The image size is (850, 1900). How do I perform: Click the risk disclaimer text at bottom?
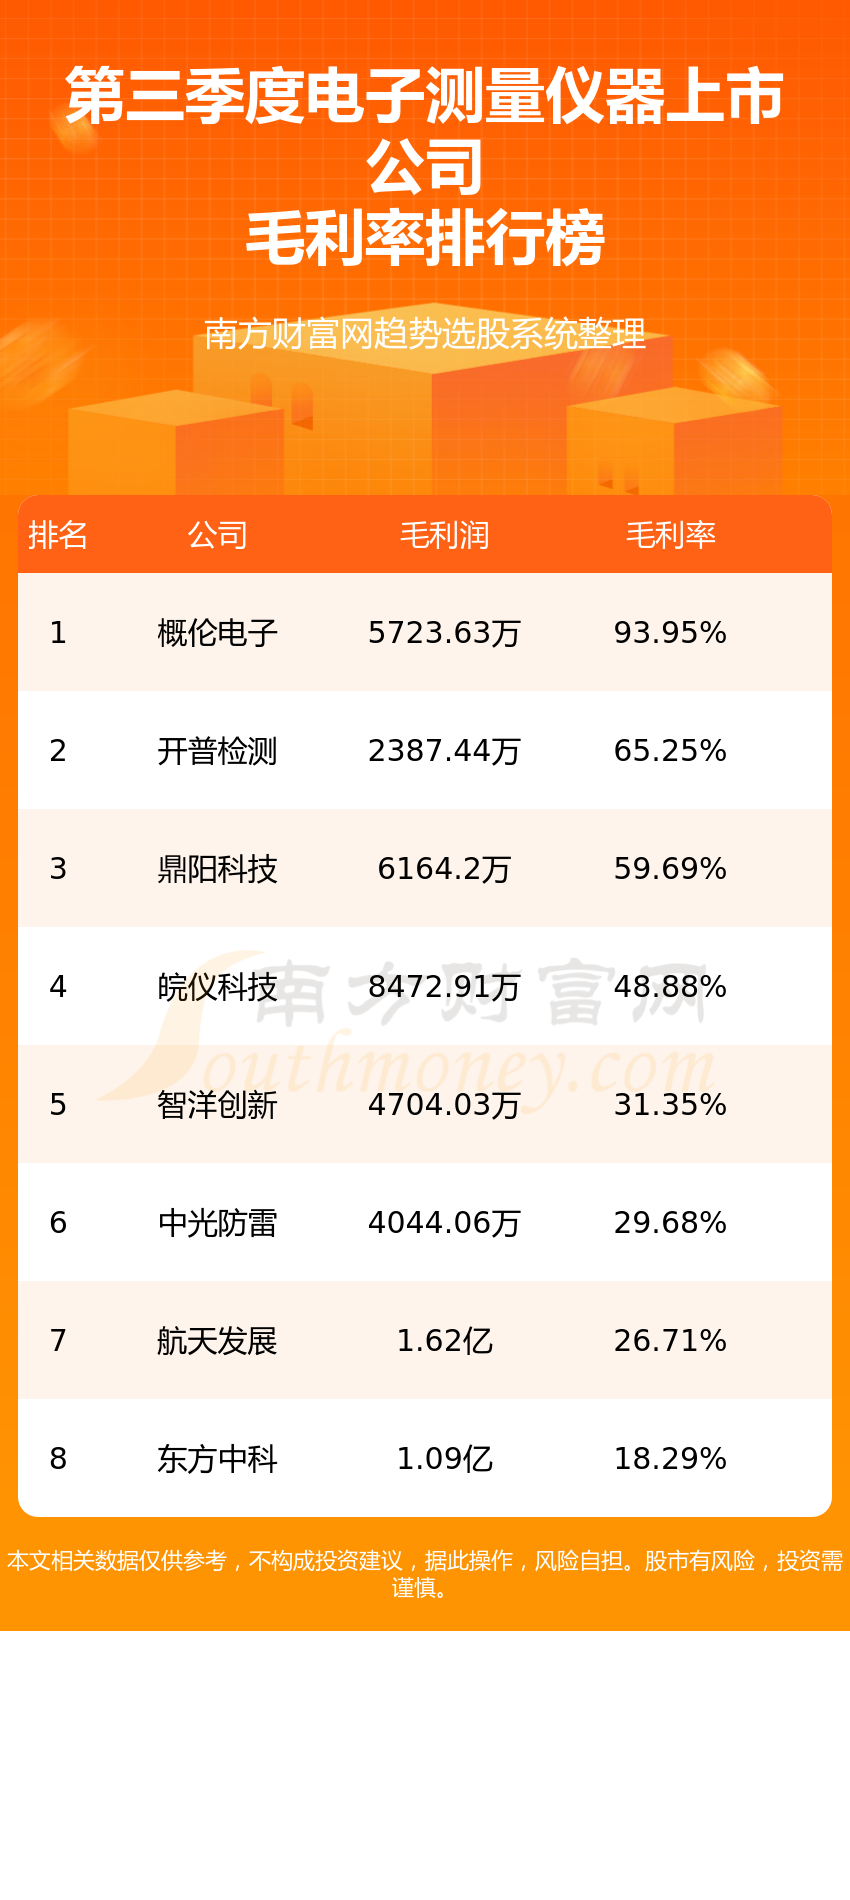coord(425,1574)
